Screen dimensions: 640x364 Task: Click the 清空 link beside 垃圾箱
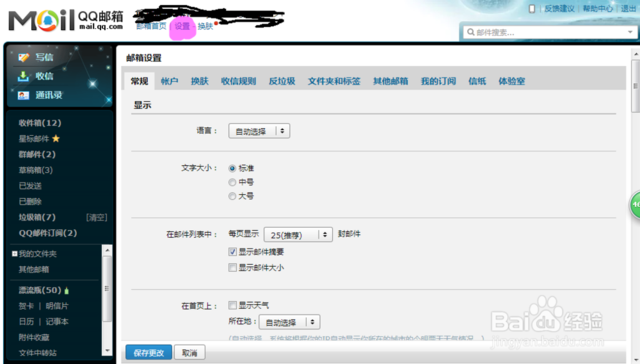[97, 218]
